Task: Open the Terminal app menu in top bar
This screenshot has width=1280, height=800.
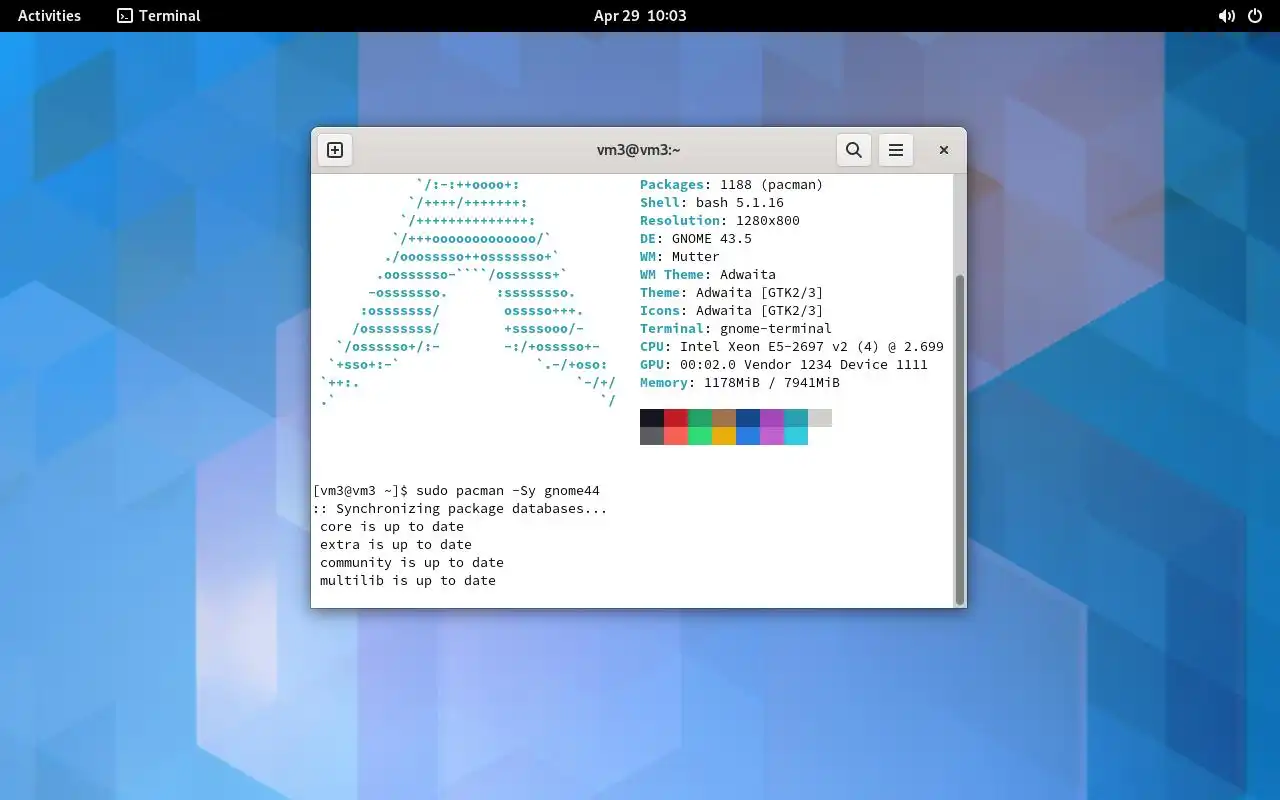Action: click(159, 16)
